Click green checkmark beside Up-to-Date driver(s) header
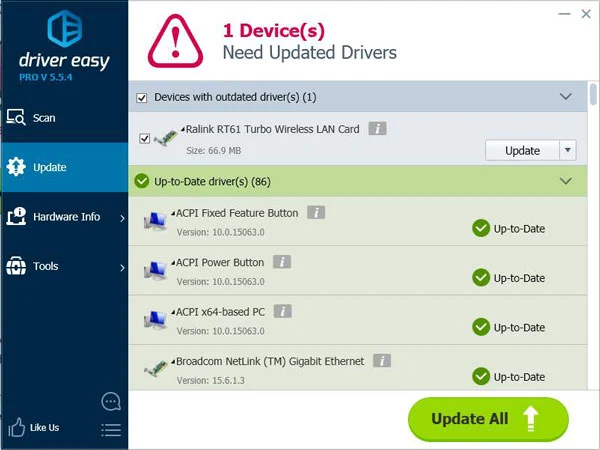 [x=142, y=181]
